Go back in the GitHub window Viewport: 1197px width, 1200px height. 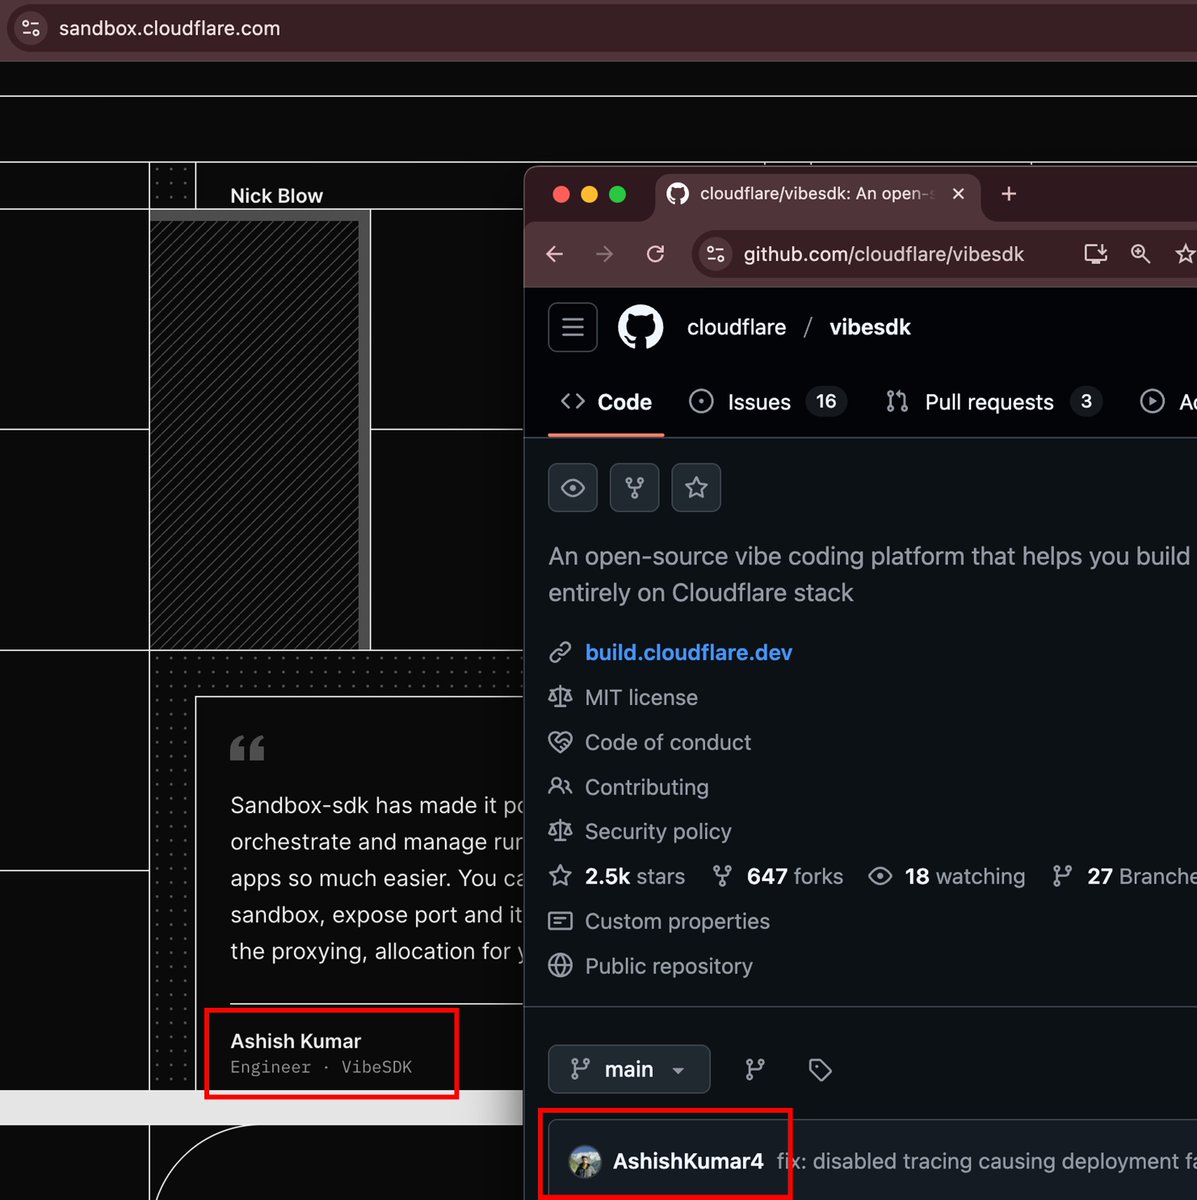click(555, 254)
